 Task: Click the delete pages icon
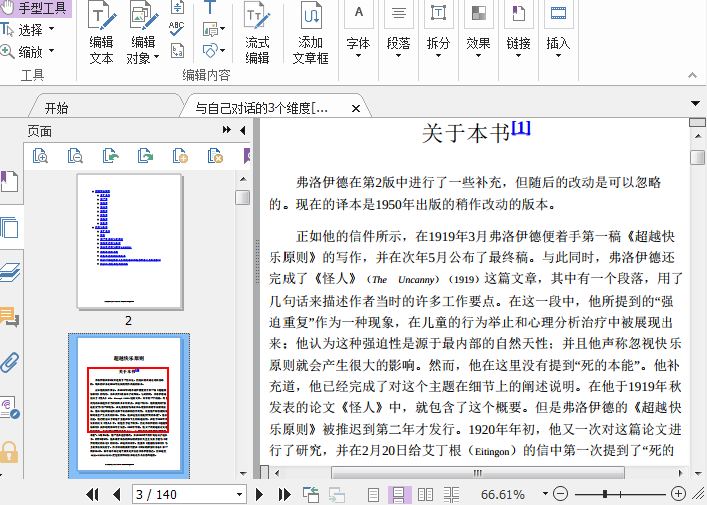pyautogui.click(x=215, y=156)
